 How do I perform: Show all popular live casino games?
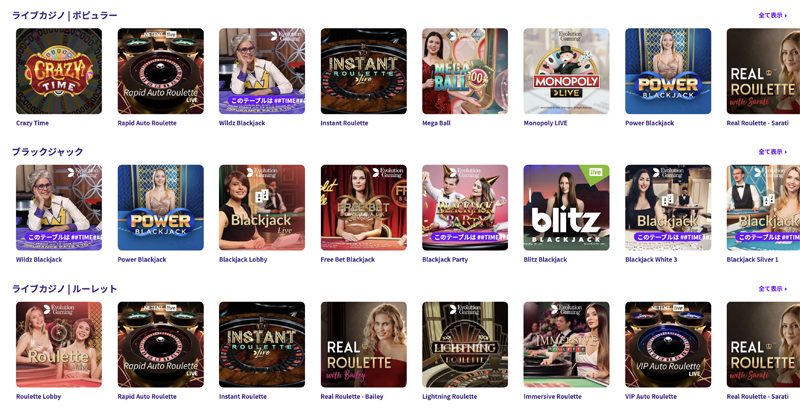[x=772, y=15]
